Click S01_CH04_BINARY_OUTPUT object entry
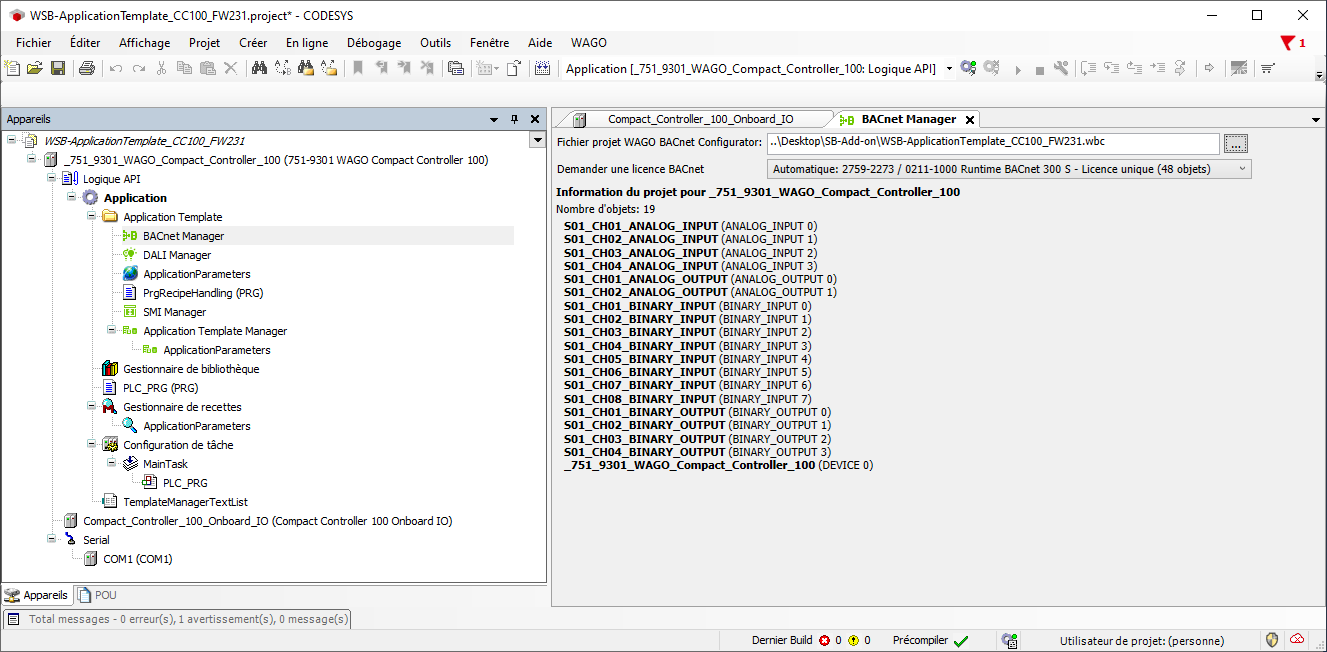The height and width of the screenshot is (652, 1327). point(697,451)
